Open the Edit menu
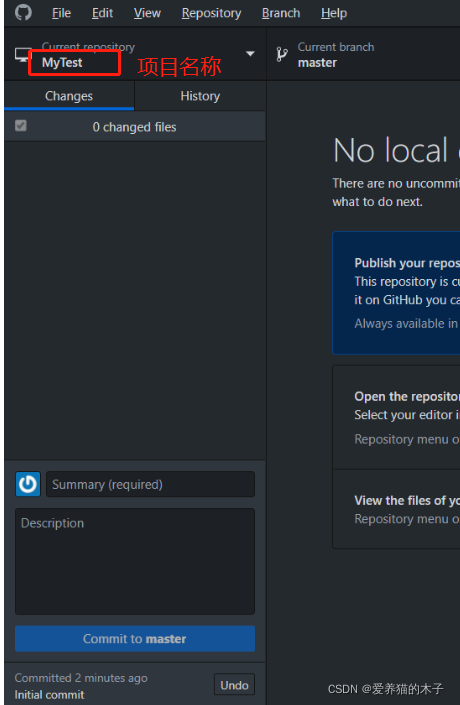Image resolution: width=460 pixels, height=705 pixels. pyautogui.click(x=103, y=13)
